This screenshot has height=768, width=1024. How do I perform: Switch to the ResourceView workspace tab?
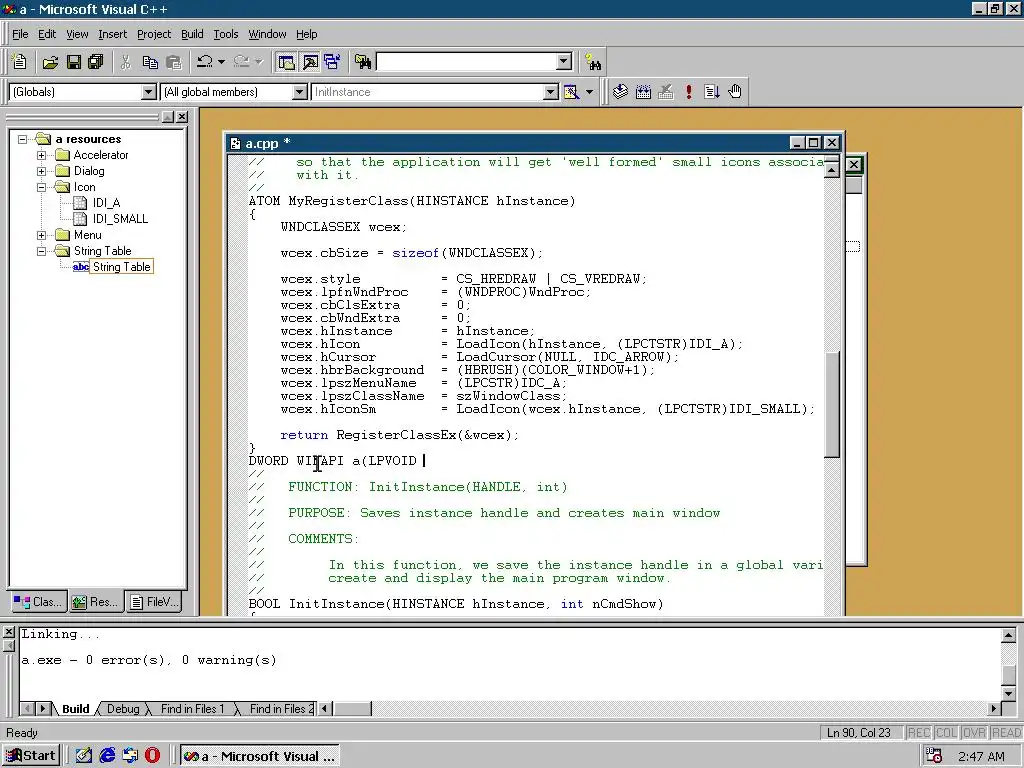[95, 601]
